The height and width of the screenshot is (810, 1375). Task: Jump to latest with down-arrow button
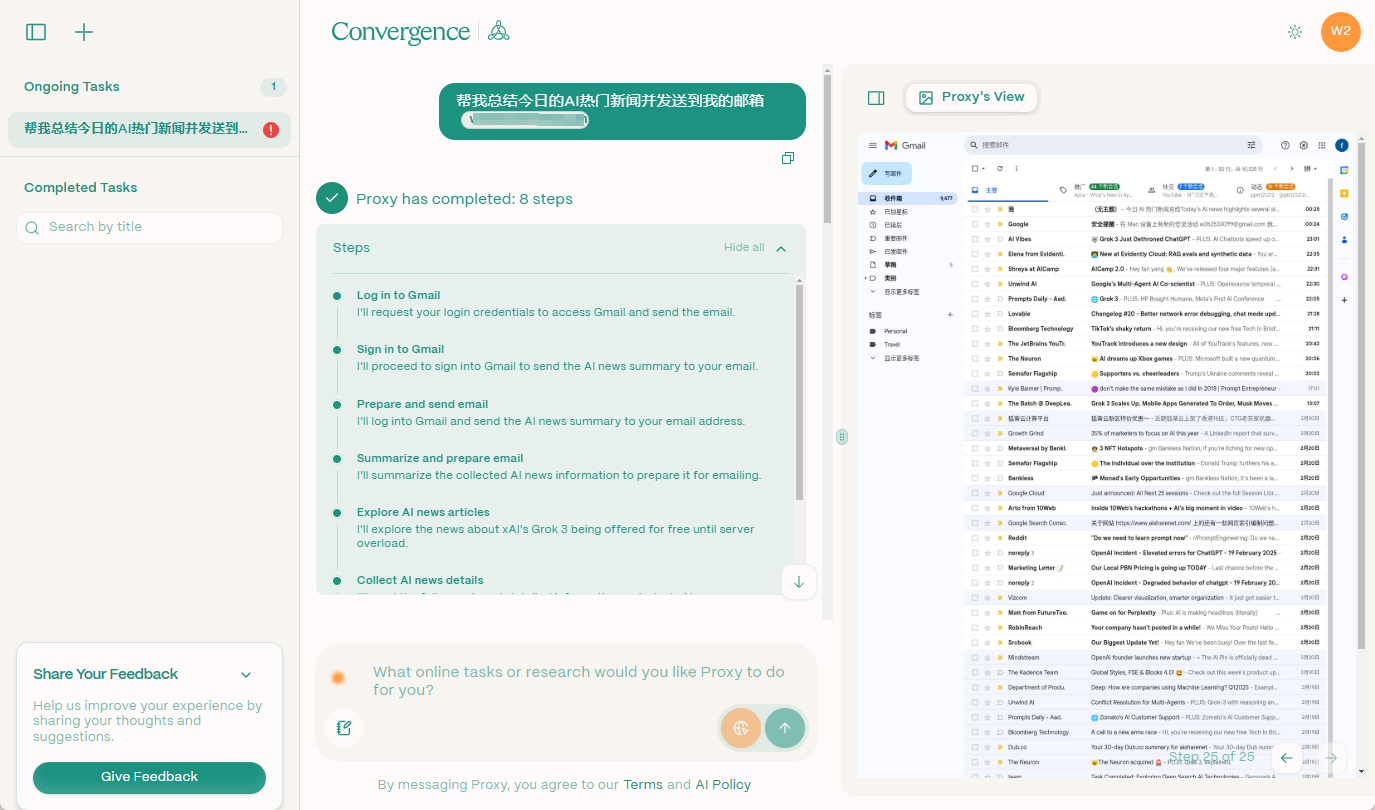click(x=799, y=582)
